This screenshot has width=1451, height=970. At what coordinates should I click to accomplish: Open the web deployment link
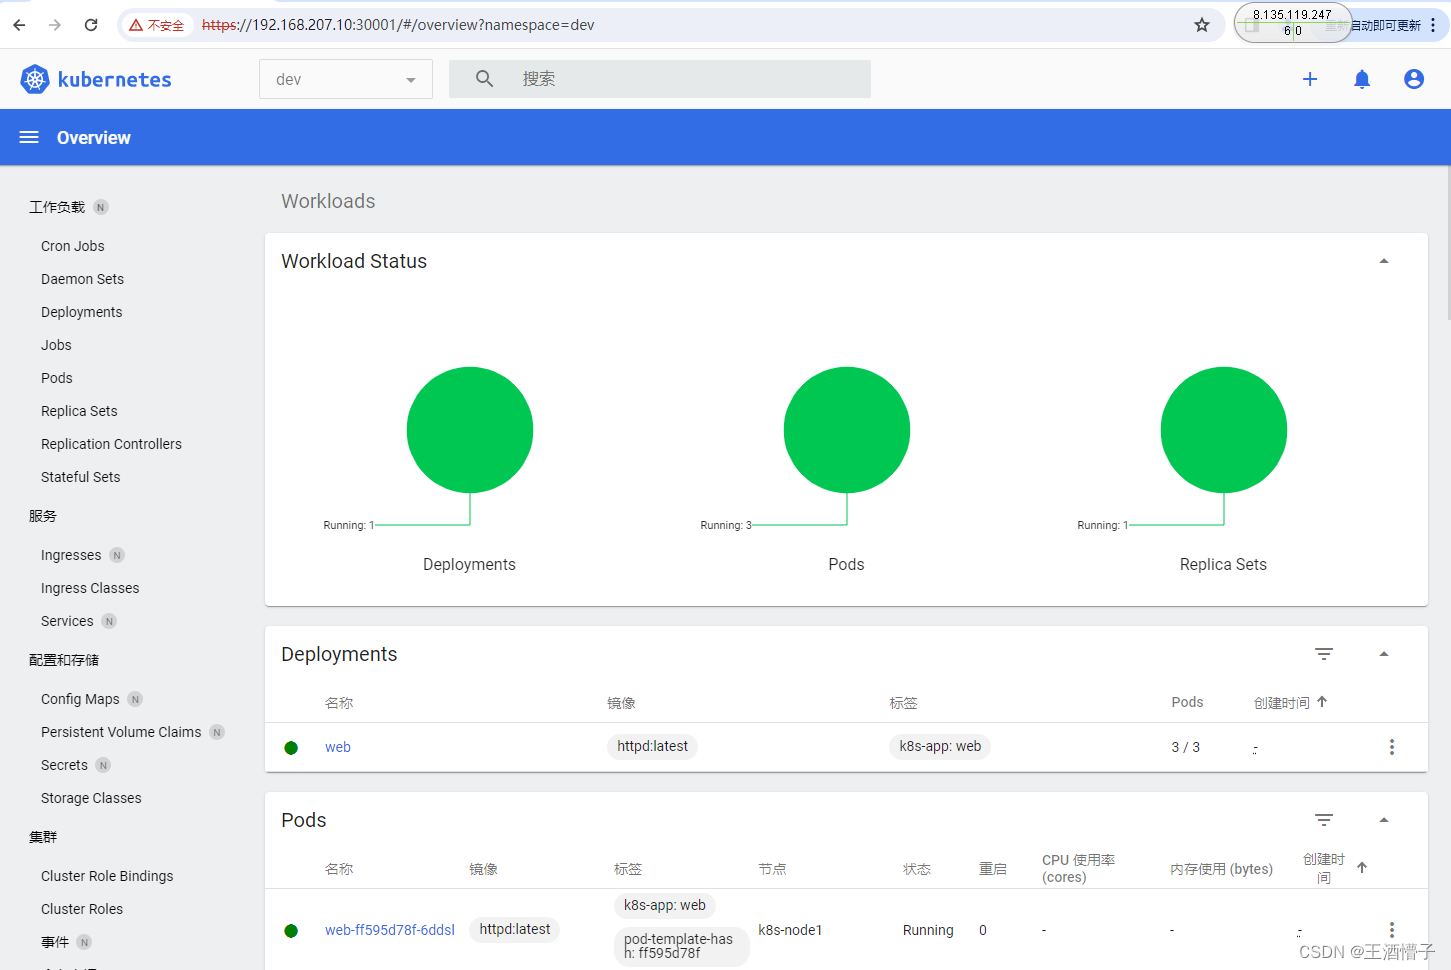click(x=338, y=747)
